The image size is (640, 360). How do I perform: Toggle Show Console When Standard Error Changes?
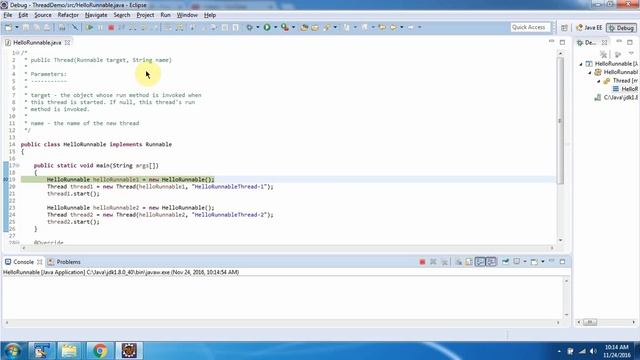pyautogui.click(x=491, y=262)
